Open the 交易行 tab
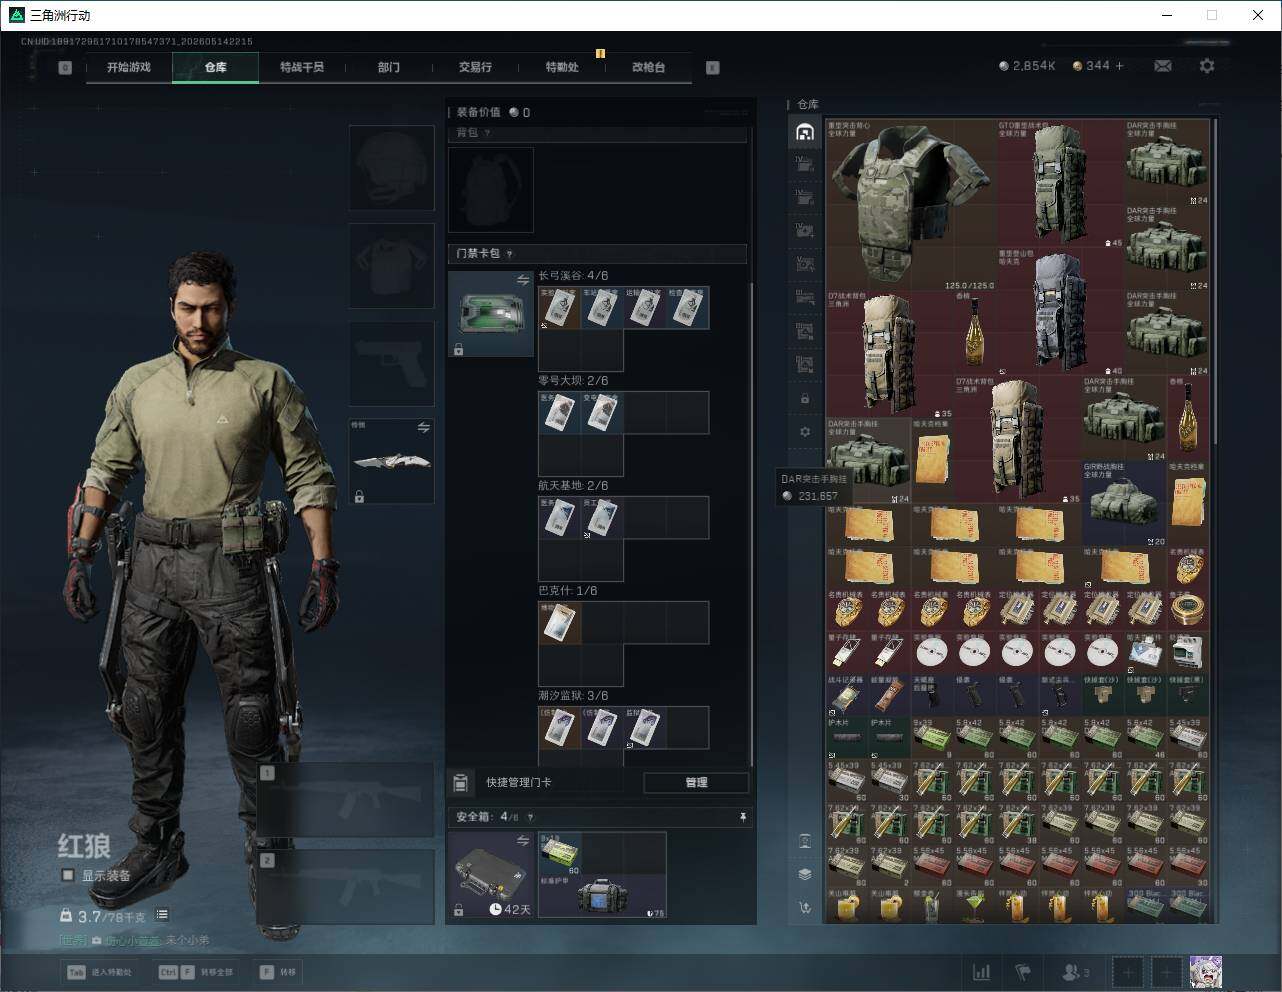Image resolution: width=1282 pixels, height=992 pixels. 475,67
